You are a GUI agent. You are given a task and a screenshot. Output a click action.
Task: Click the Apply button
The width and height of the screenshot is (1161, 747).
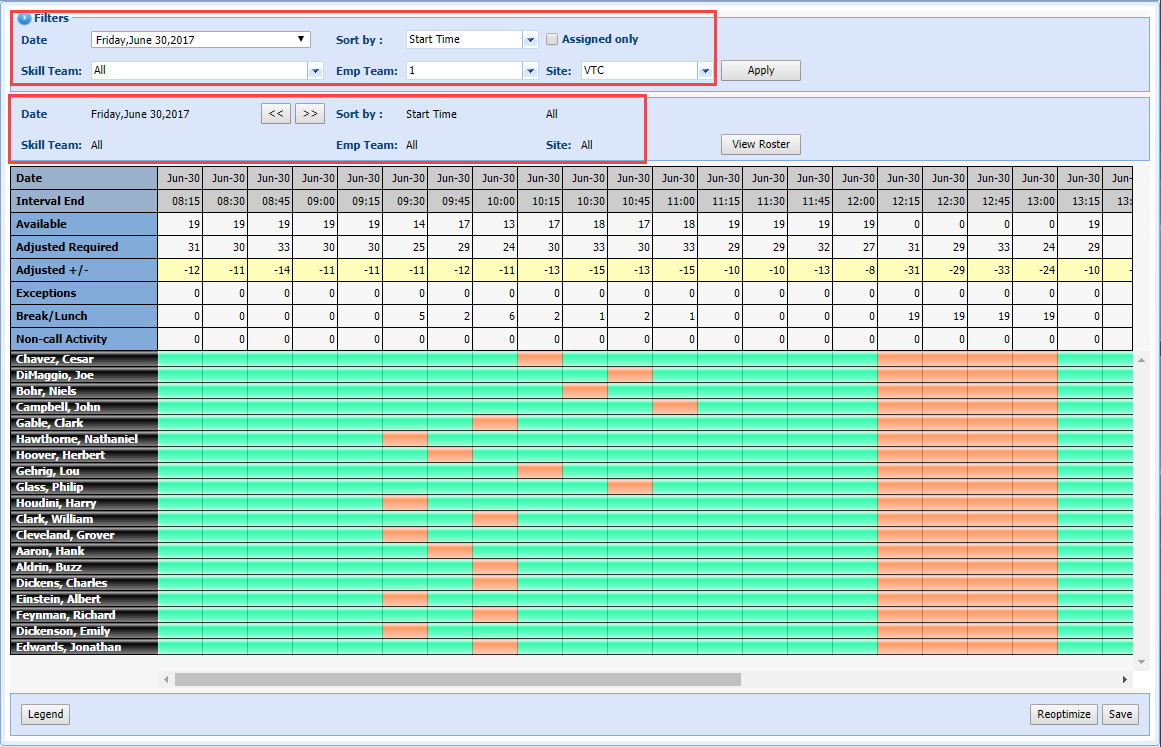pyautogui.click(x=760, y=71)
